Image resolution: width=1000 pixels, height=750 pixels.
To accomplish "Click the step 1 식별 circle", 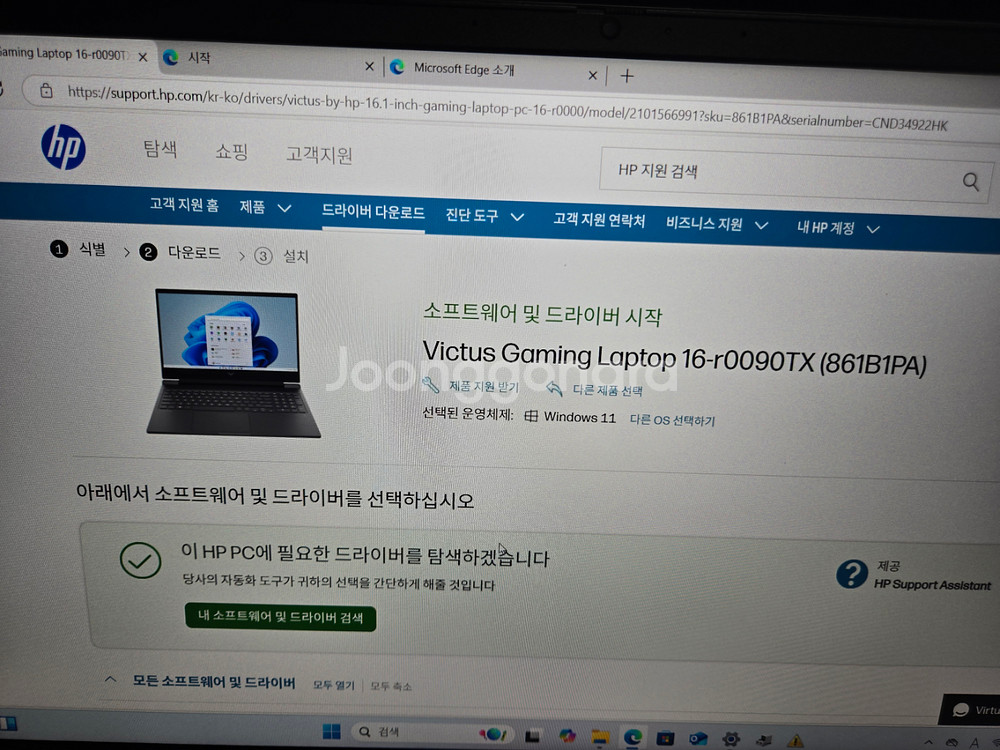I will [x=59, y=249].
